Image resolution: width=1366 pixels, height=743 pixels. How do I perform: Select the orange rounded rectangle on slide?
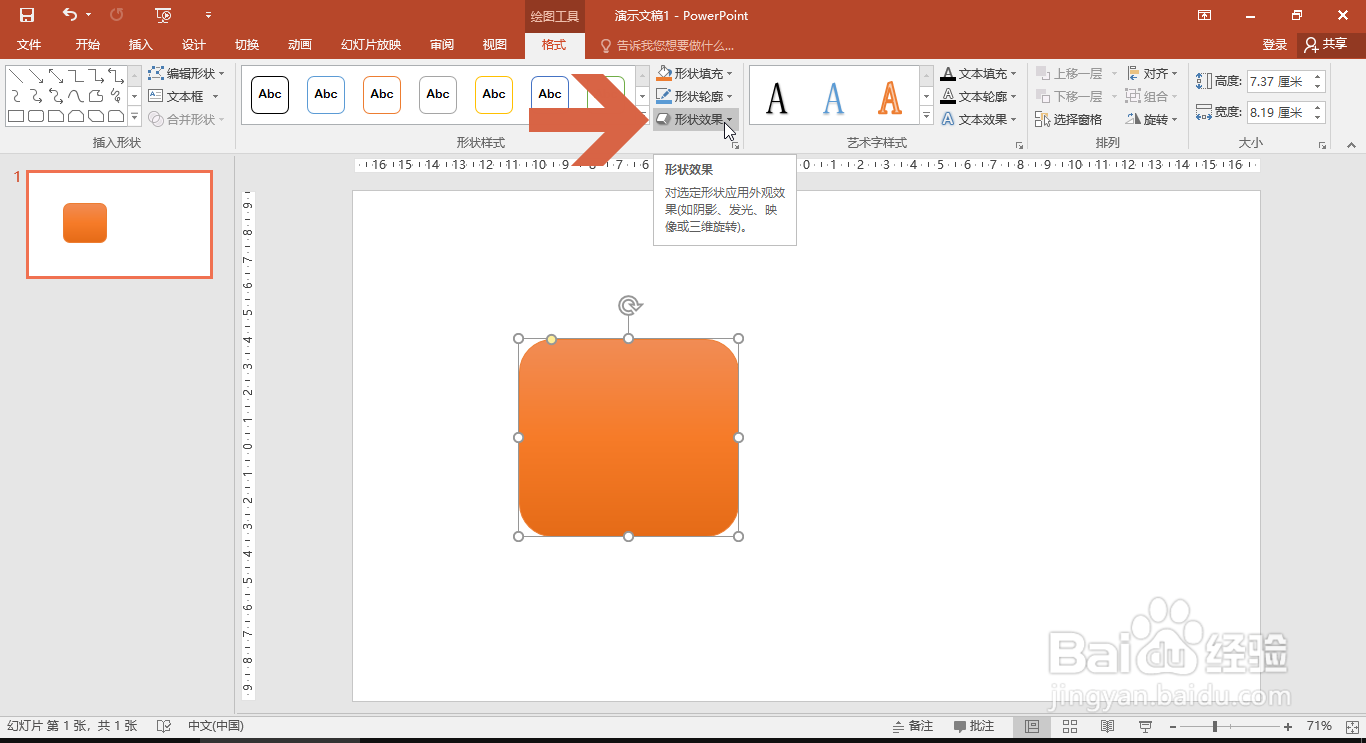pos(628,437)
